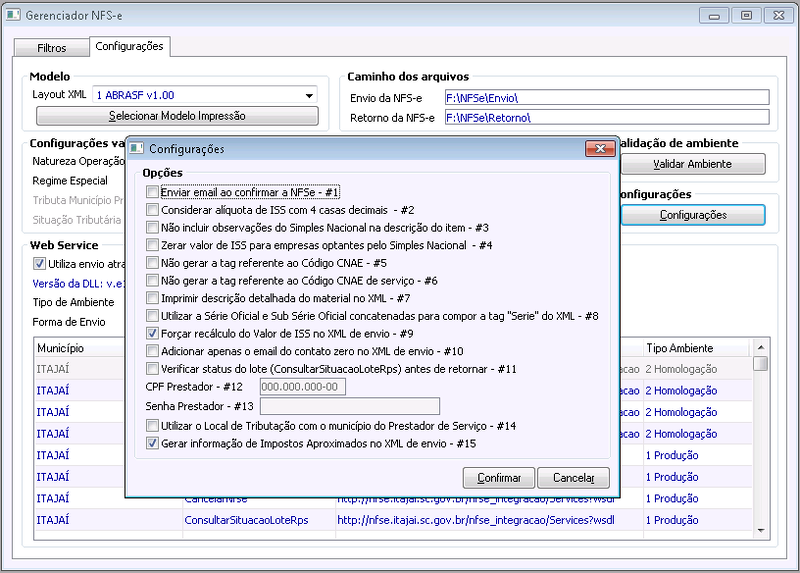Click the Tipo Ambiente column header
800x573 pixels.
click(696, 348)
